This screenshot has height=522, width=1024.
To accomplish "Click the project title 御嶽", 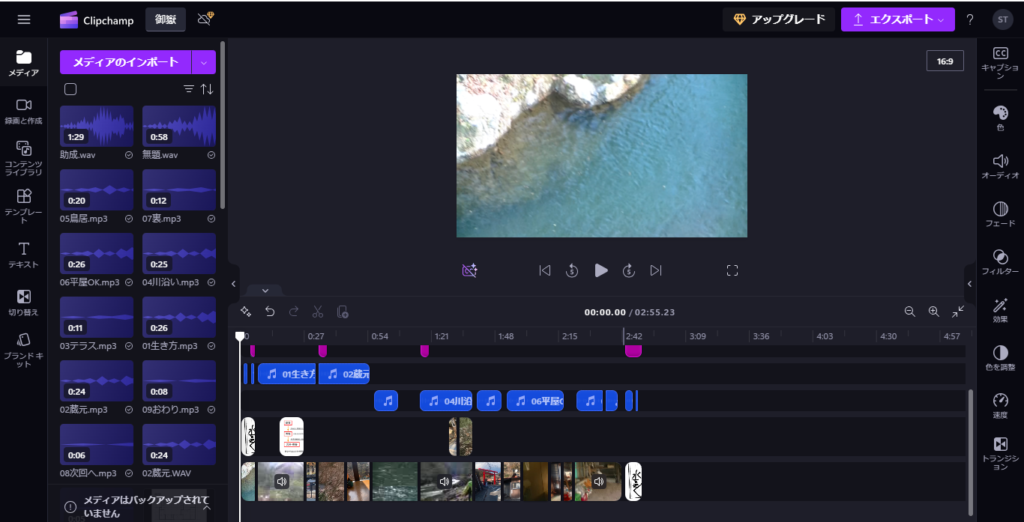I will click(166, 20).
